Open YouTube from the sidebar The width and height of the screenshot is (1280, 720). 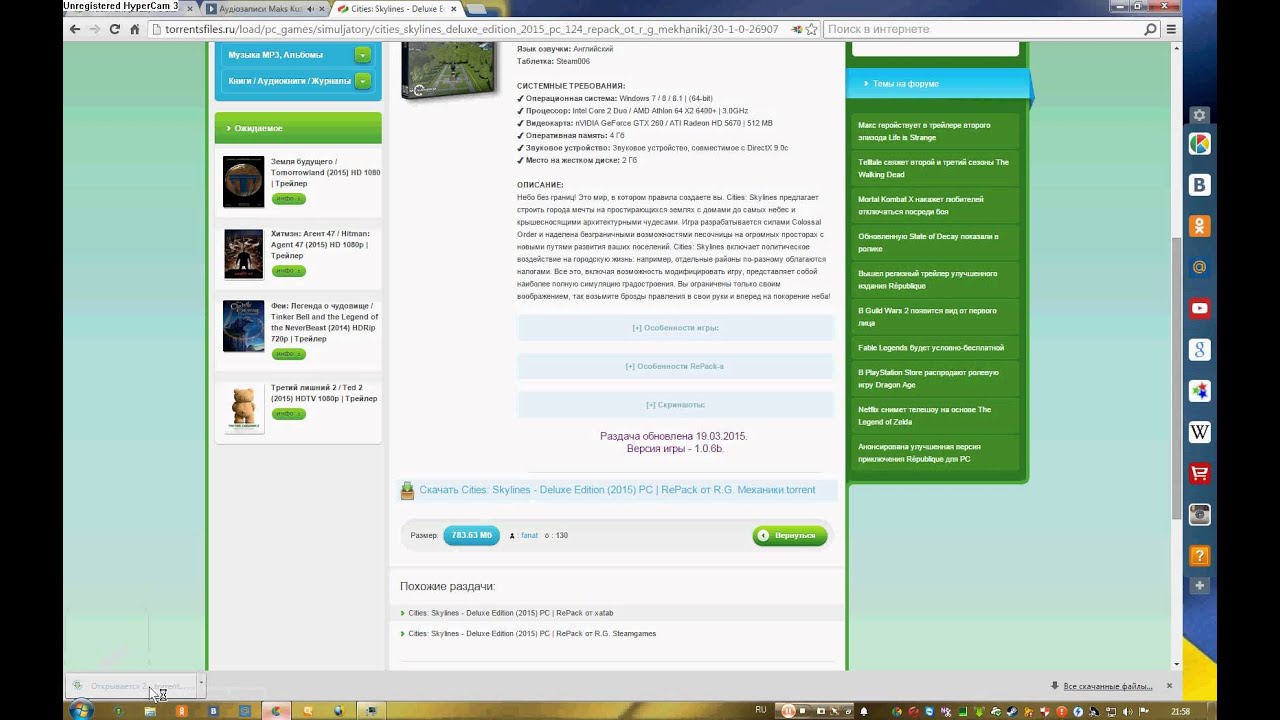(1200, 308)
